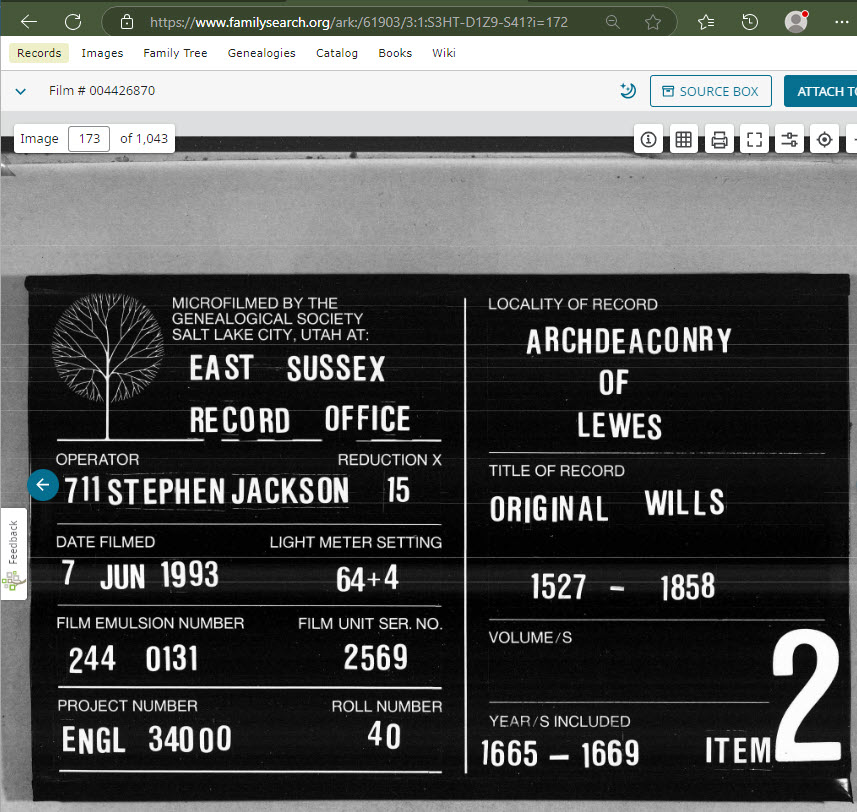Click the night mode moon icon
Screen dimensions: 857x812
coord(628,91)
